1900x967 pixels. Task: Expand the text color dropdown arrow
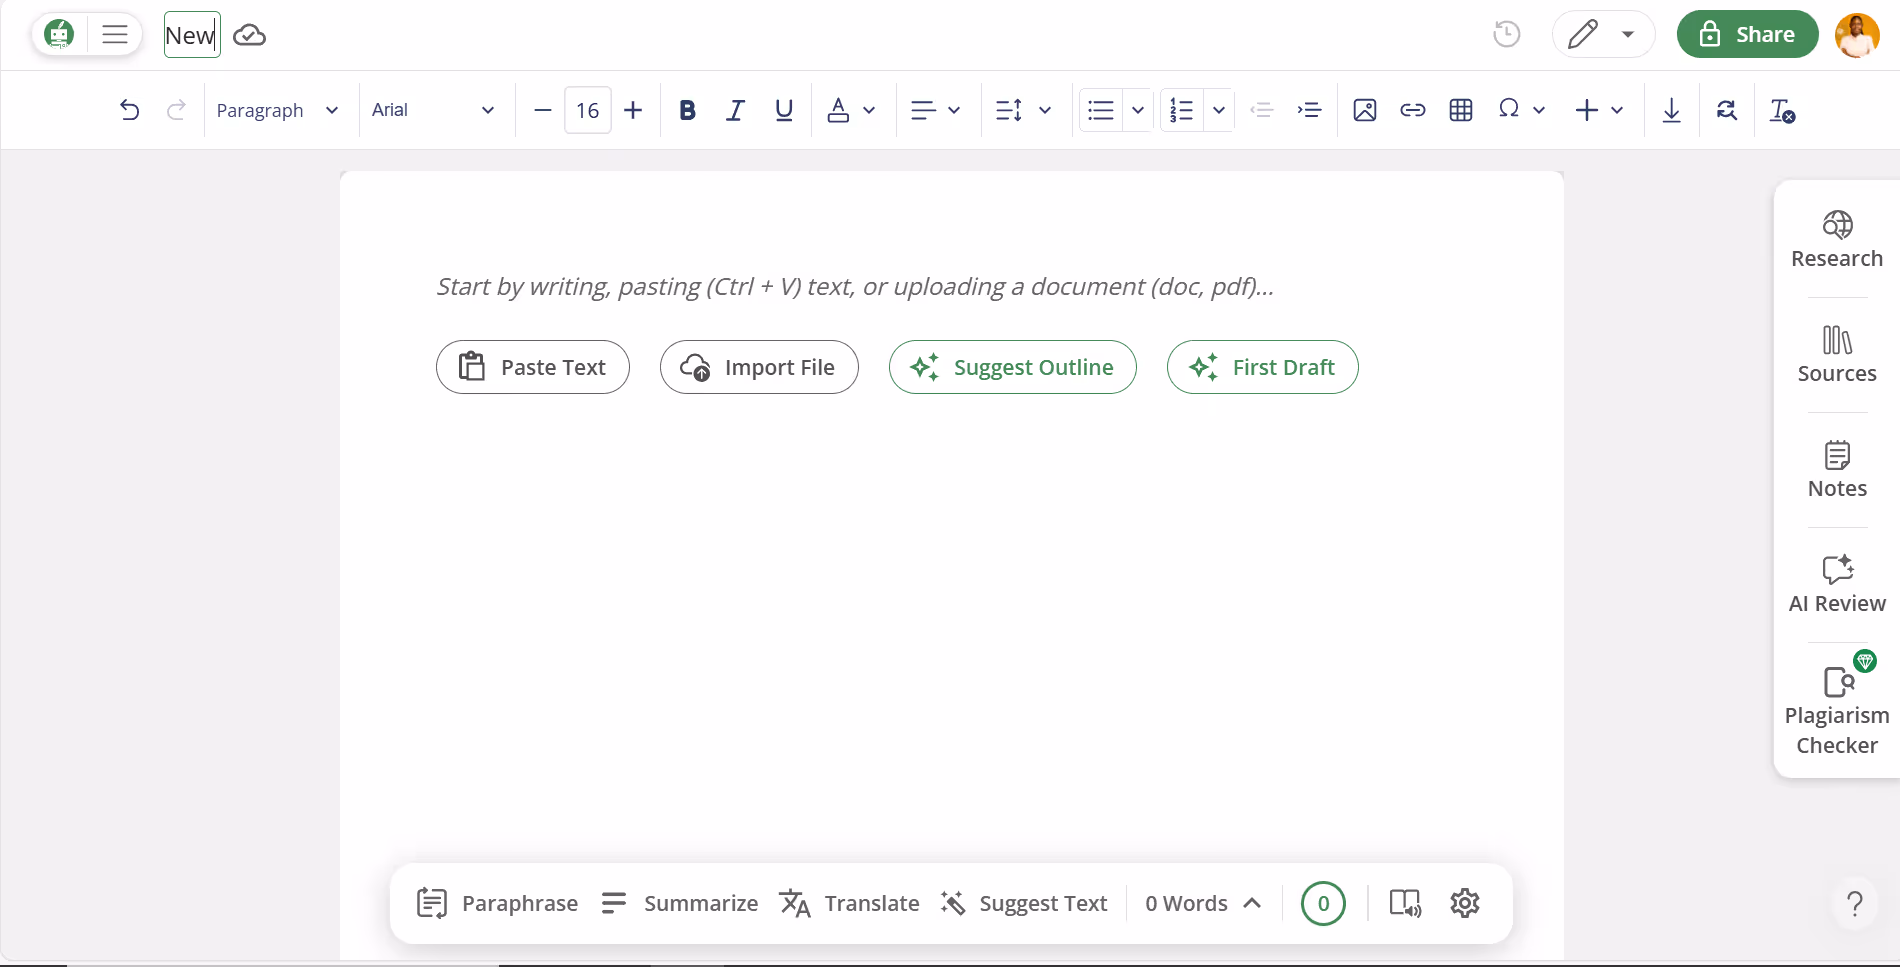tap(869, 110)
